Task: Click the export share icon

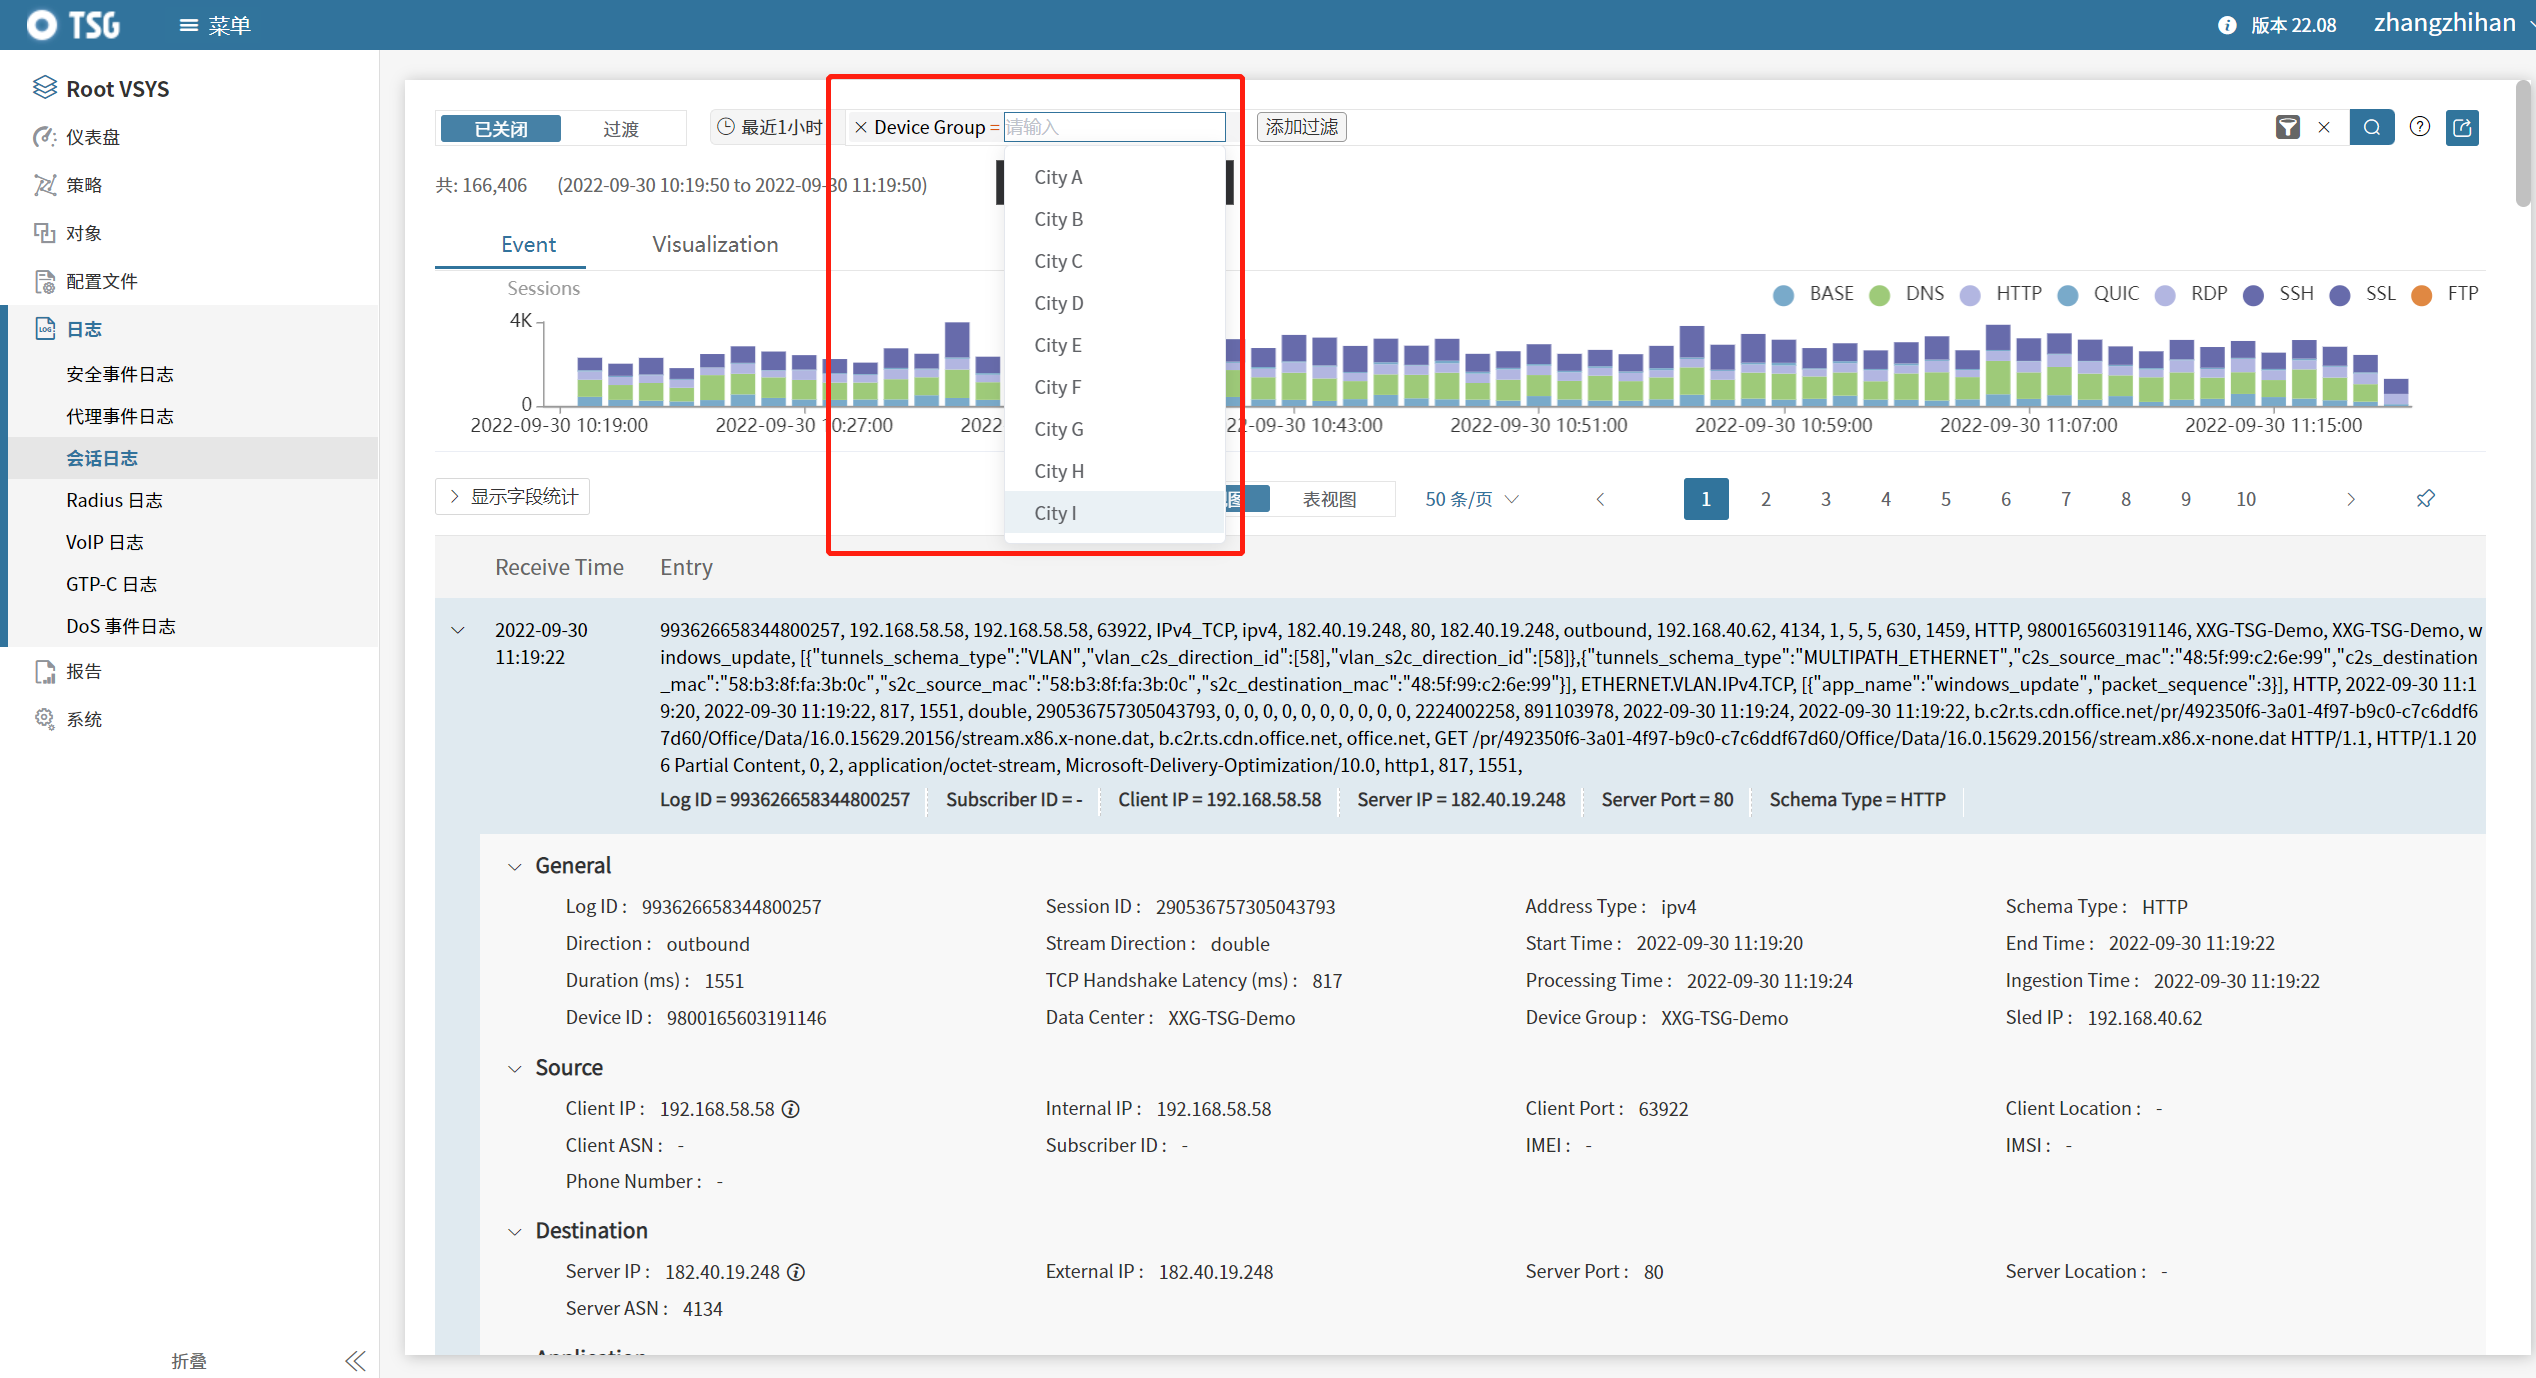Action: 2462,127
